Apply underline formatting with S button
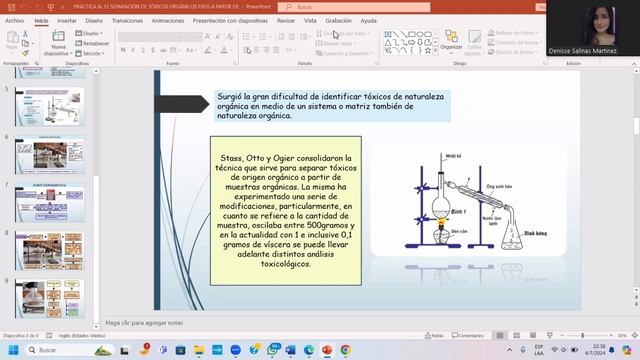640x360 pixels. (x=143, y=50)
